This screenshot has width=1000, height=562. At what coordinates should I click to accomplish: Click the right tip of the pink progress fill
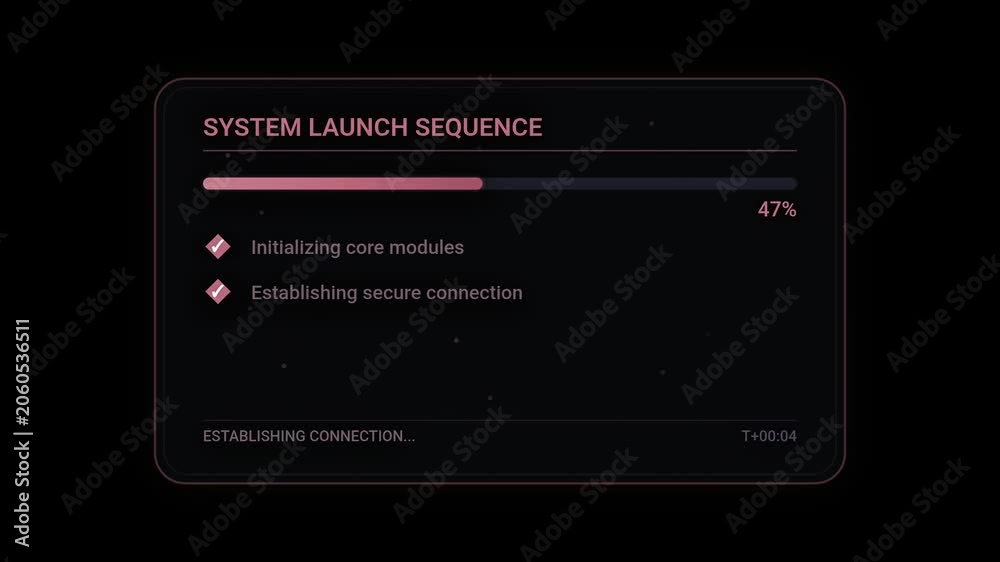[479, 184]
